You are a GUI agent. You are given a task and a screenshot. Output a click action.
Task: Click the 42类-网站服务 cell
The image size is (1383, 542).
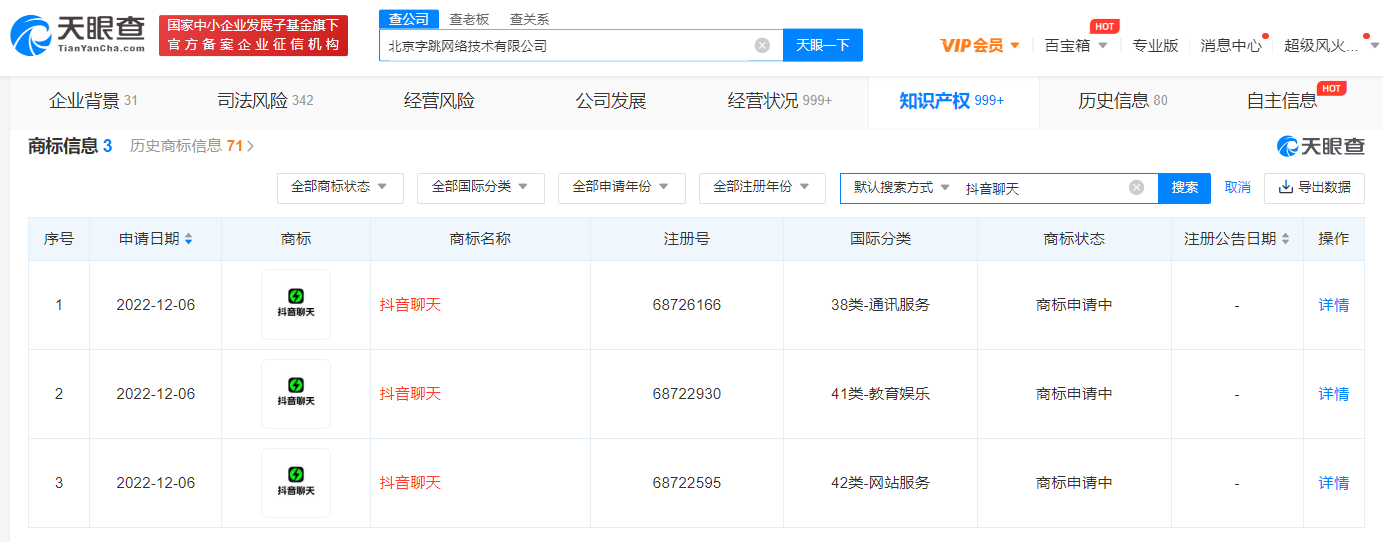880,483
